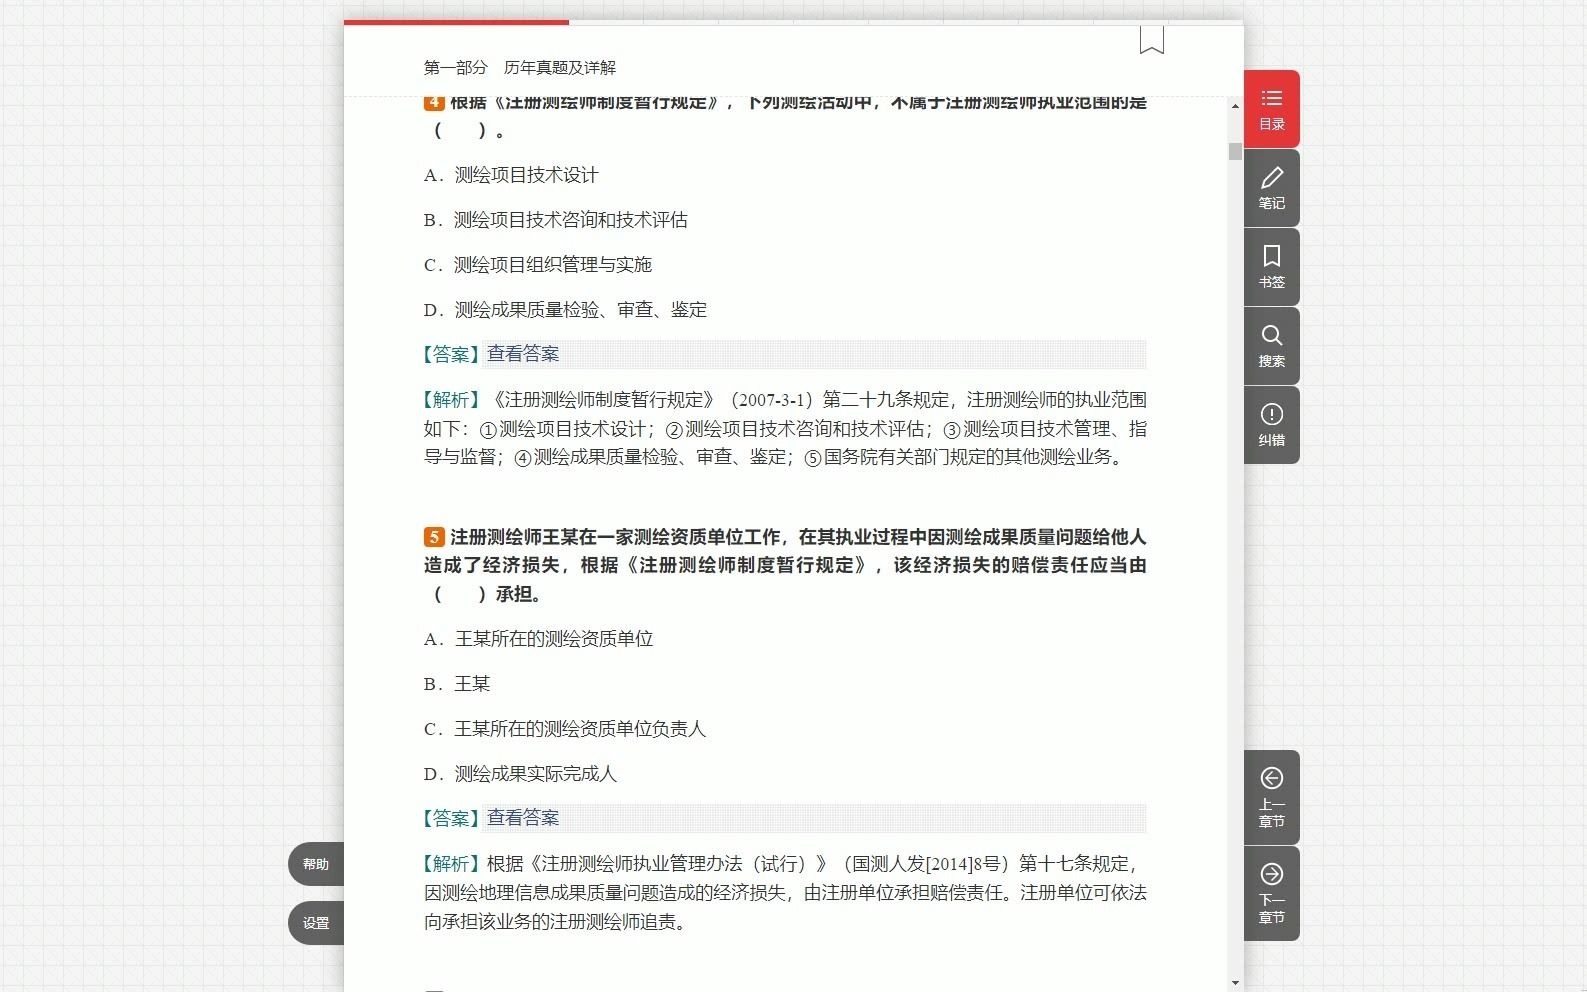1587x992 pixels.
Task: Click the vertical scrollbar thumb
Action: pos(1236,151)
